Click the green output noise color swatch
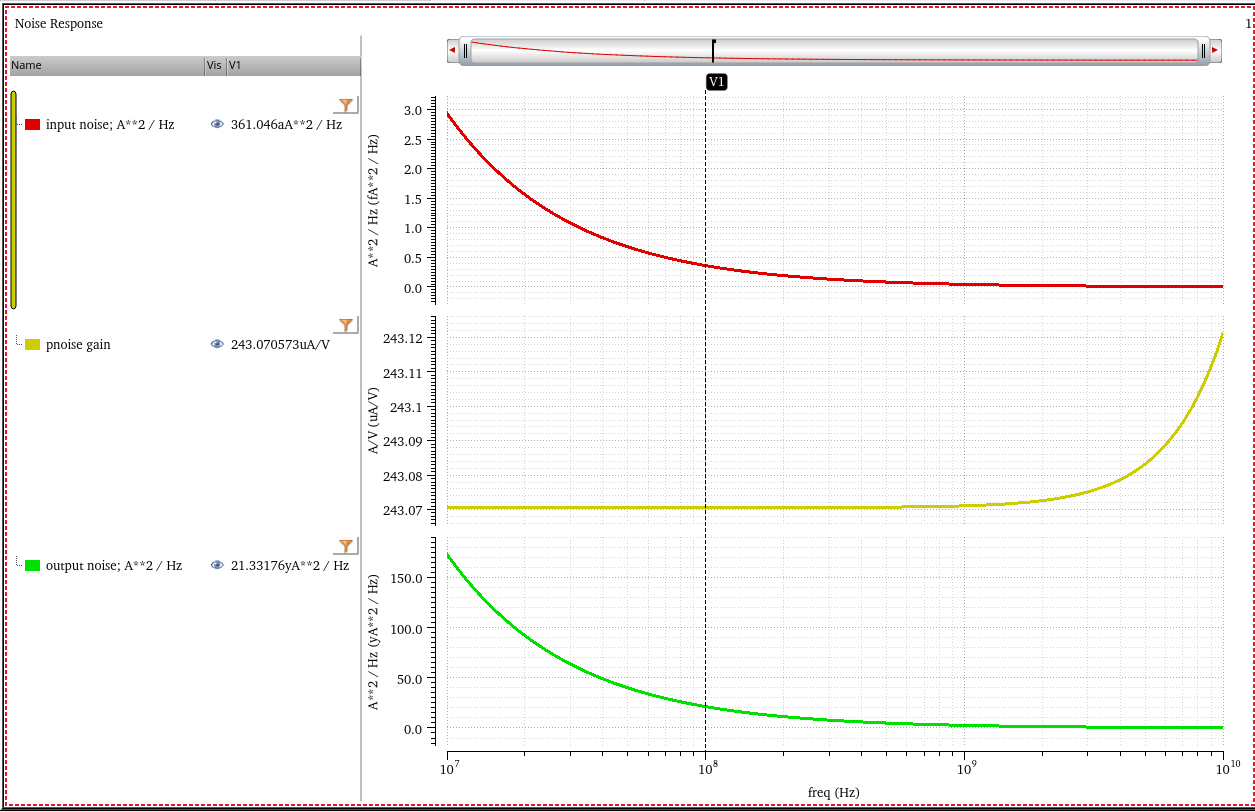The image size is (1255, 812). [x=32, y=565]
